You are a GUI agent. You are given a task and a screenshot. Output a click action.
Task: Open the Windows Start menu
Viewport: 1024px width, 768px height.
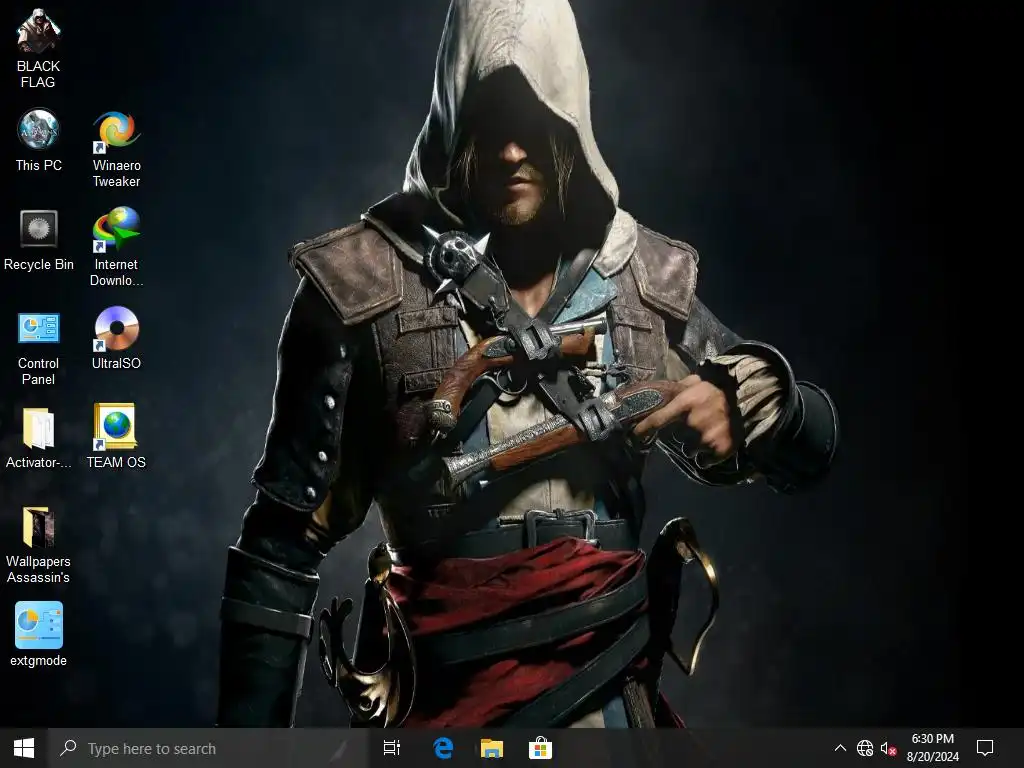pyautogui.click(x=24, y=748)
